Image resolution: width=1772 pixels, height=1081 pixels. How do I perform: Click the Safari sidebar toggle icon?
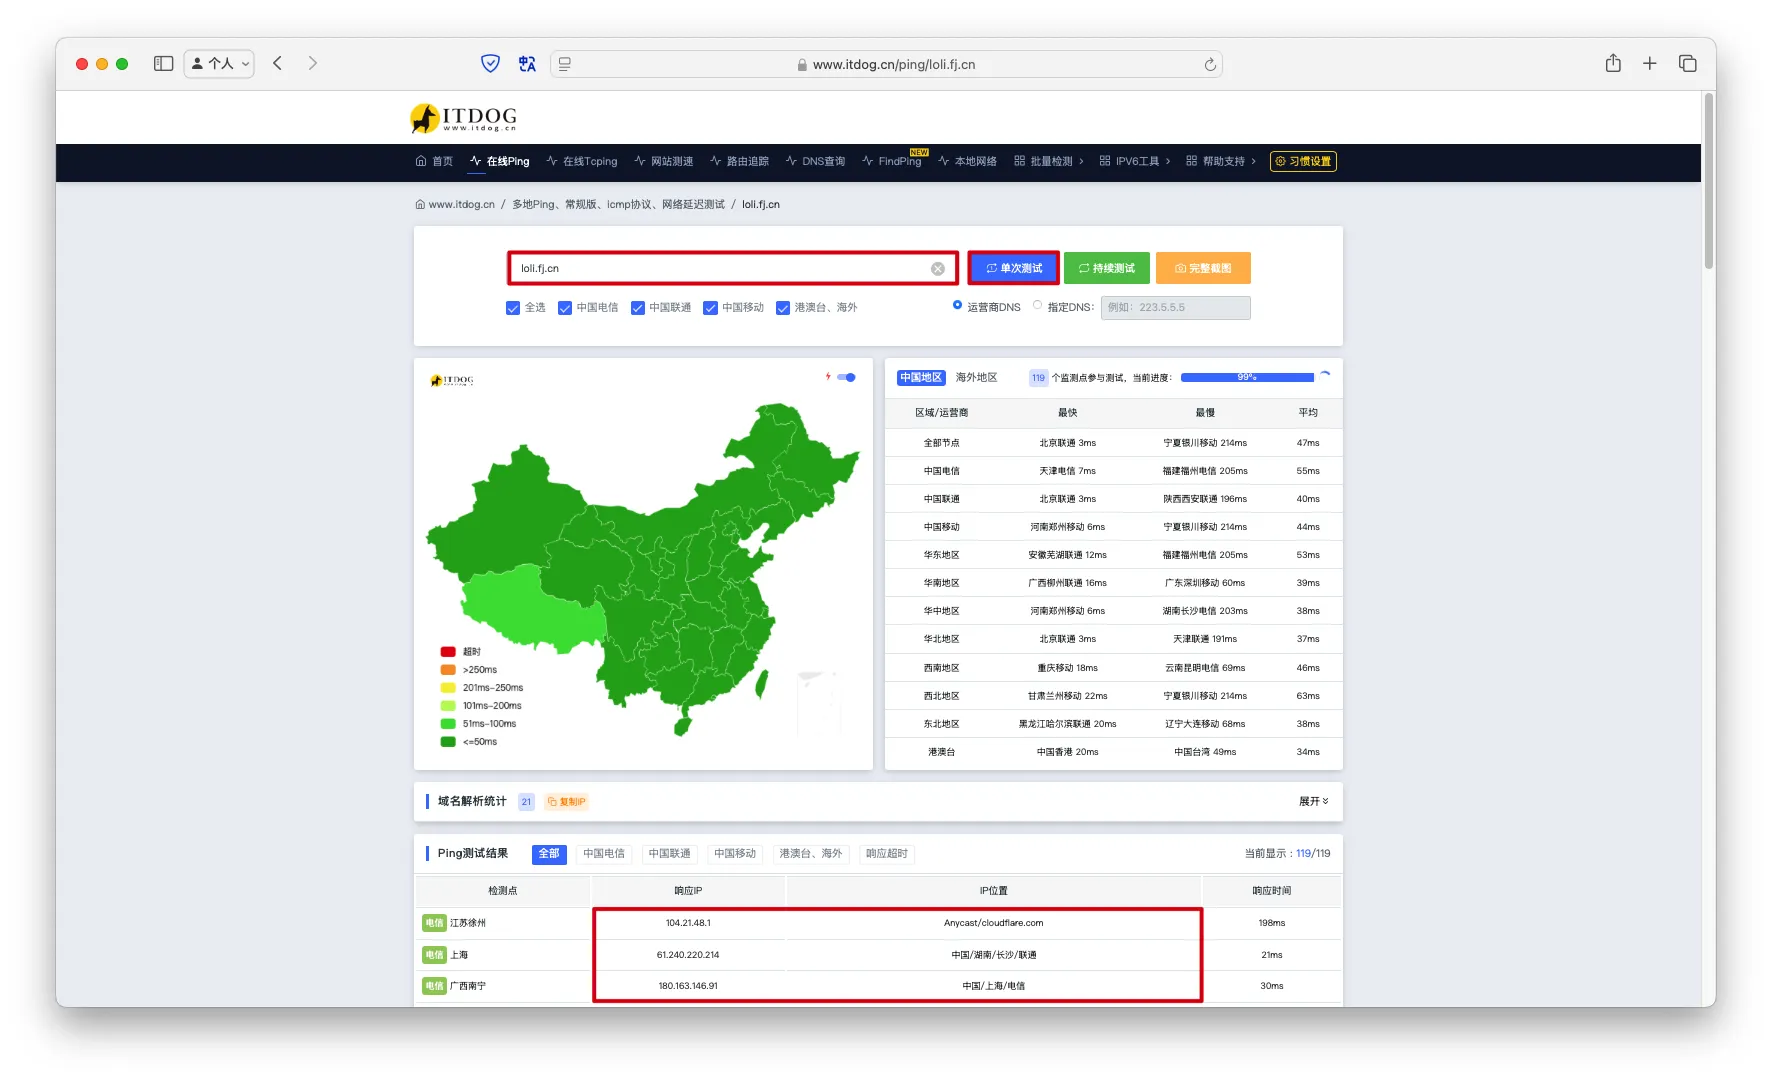point(163,64)
